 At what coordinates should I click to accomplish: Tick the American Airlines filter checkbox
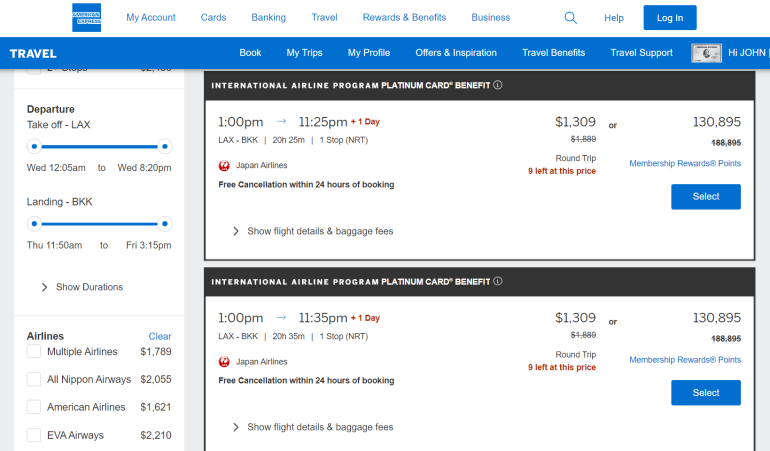(34, 408)
